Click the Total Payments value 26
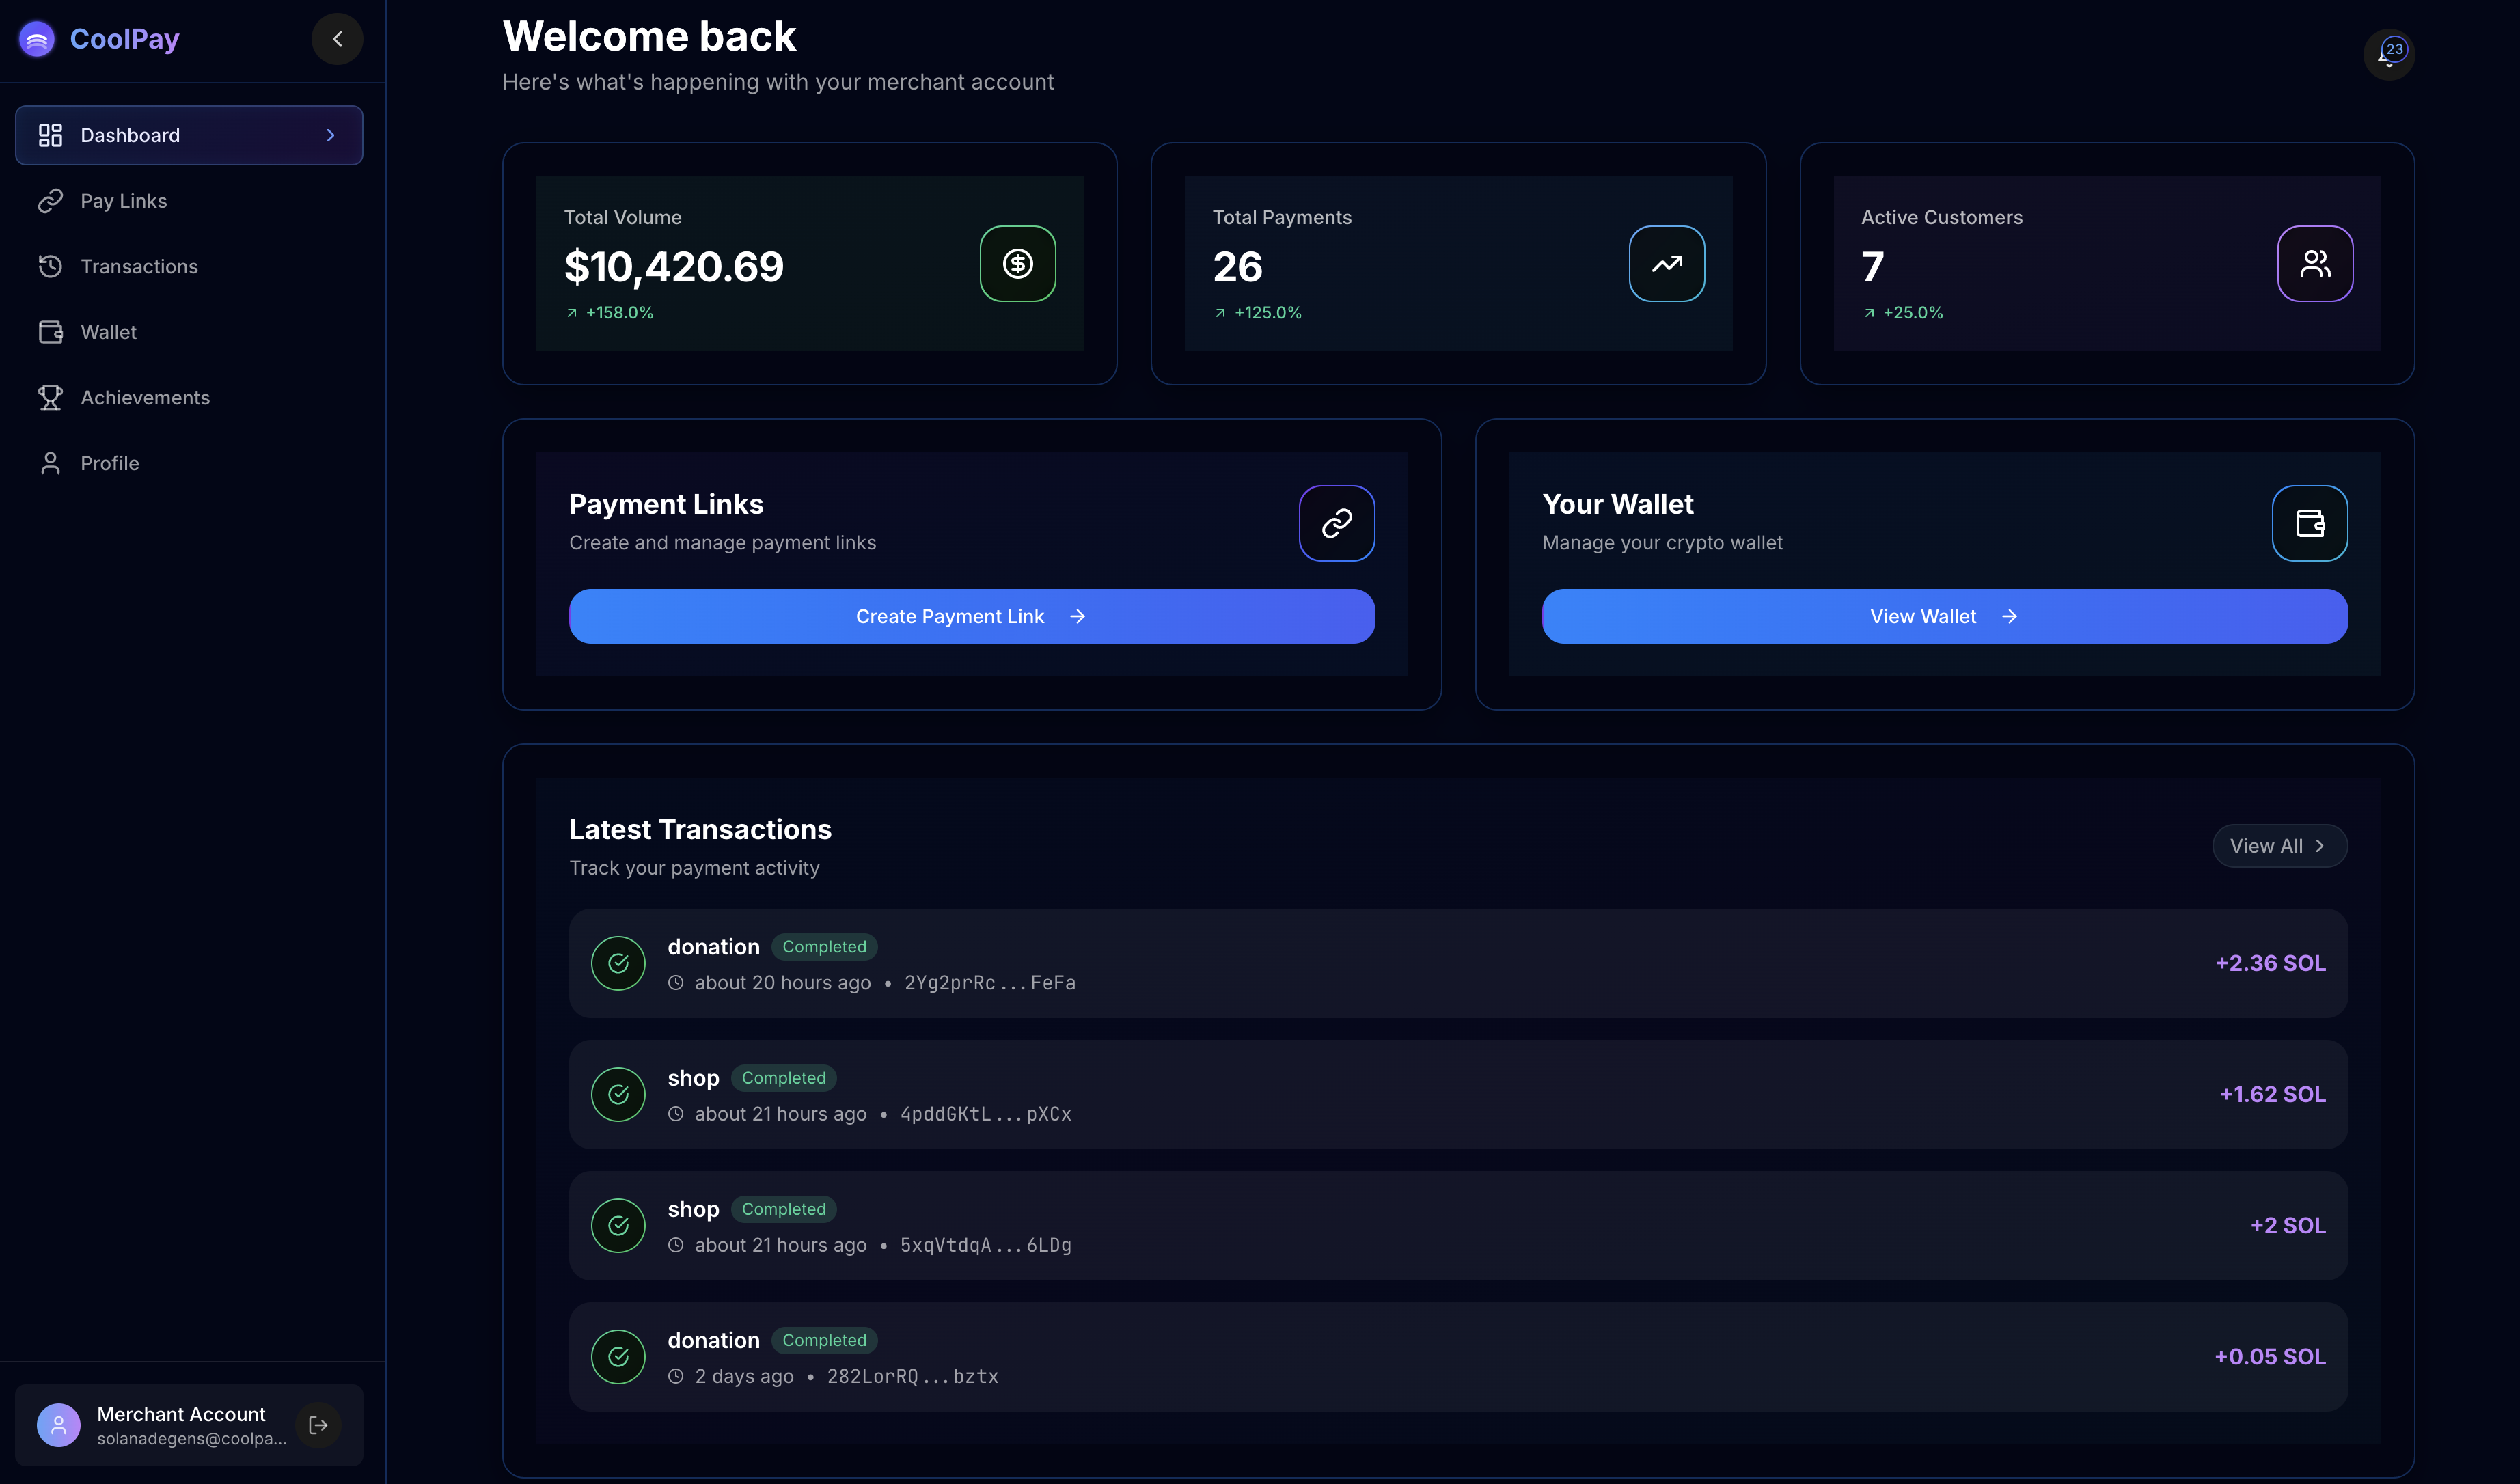2520x1484 pixels. 1238,266
